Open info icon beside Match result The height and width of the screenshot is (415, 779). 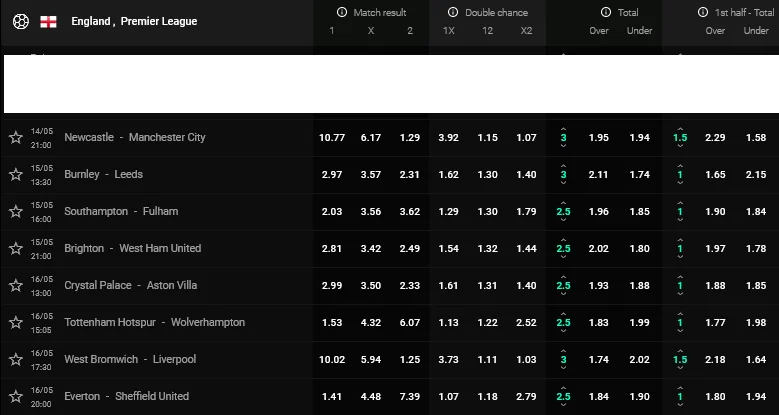pos(343,13)
